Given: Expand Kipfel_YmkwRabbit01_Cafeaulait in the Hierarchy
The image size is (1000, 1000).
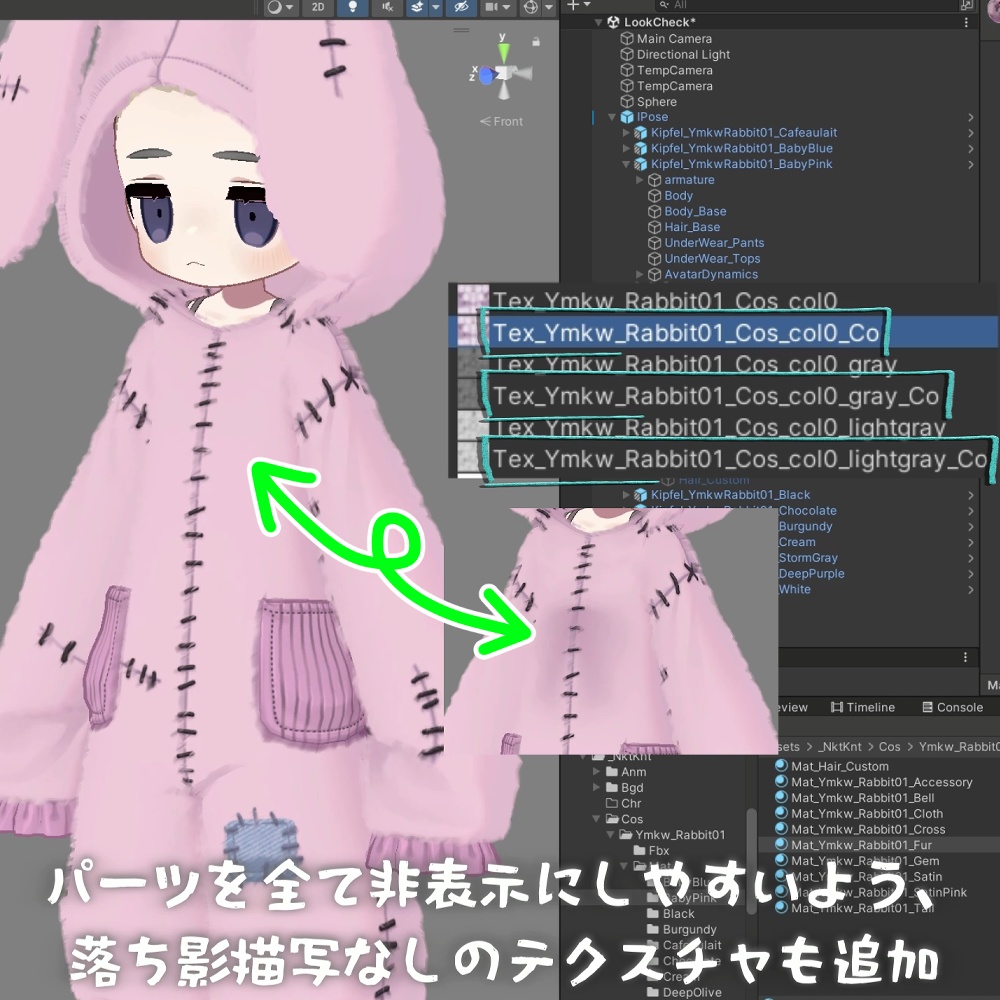Looking at the screenshot, I should tap(625, 132).
